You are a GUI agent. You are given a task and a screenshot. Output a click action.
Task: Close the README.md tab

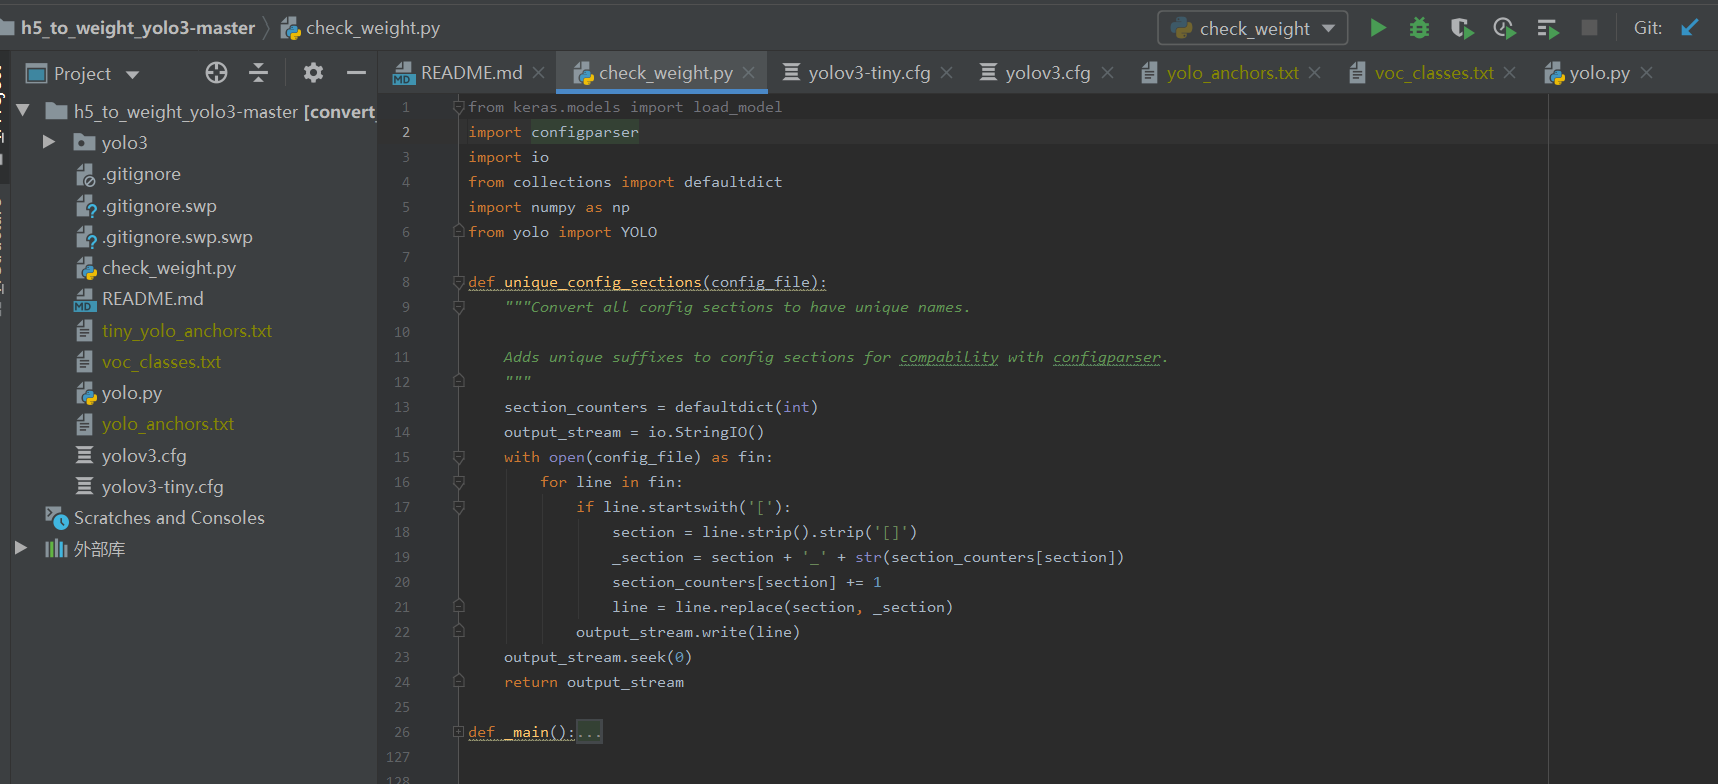point(538,73)
